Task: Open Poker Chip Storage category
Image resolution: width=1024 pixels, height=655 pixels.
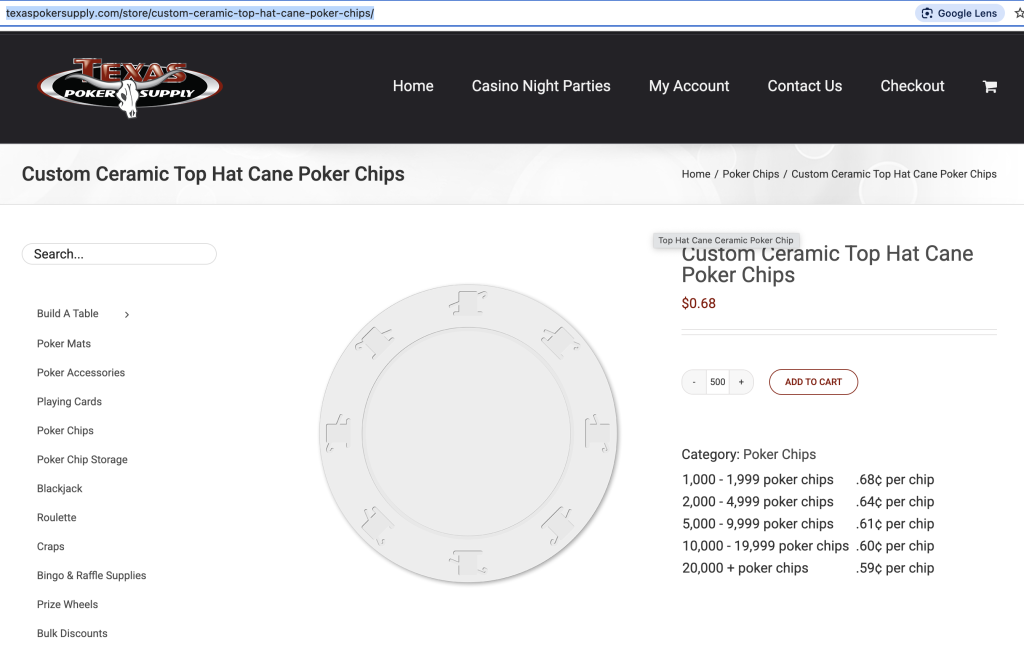Action: [x=82, y=460]
